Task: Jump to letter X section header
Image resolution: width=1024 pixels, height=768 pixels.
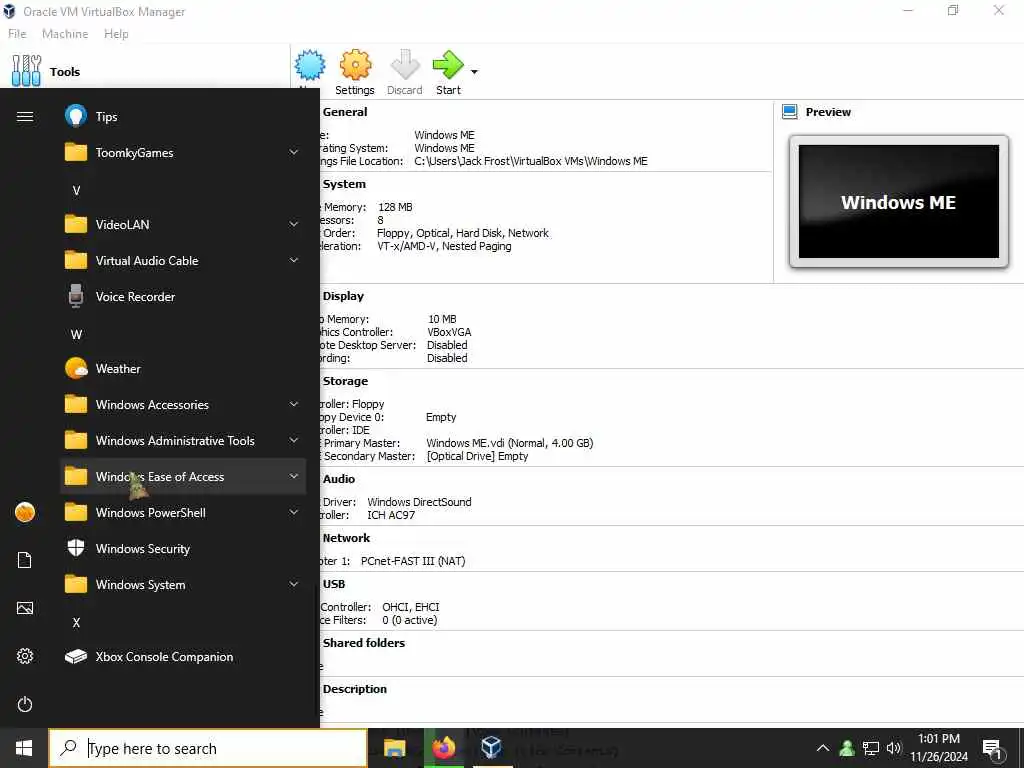Action: [x=76, y=622]
